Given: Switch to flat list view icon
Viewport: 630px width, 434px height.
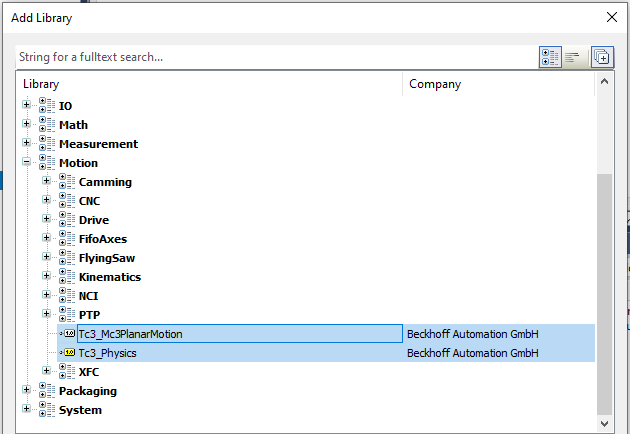Looking at the screenshot, I should (x=572, y=57).
